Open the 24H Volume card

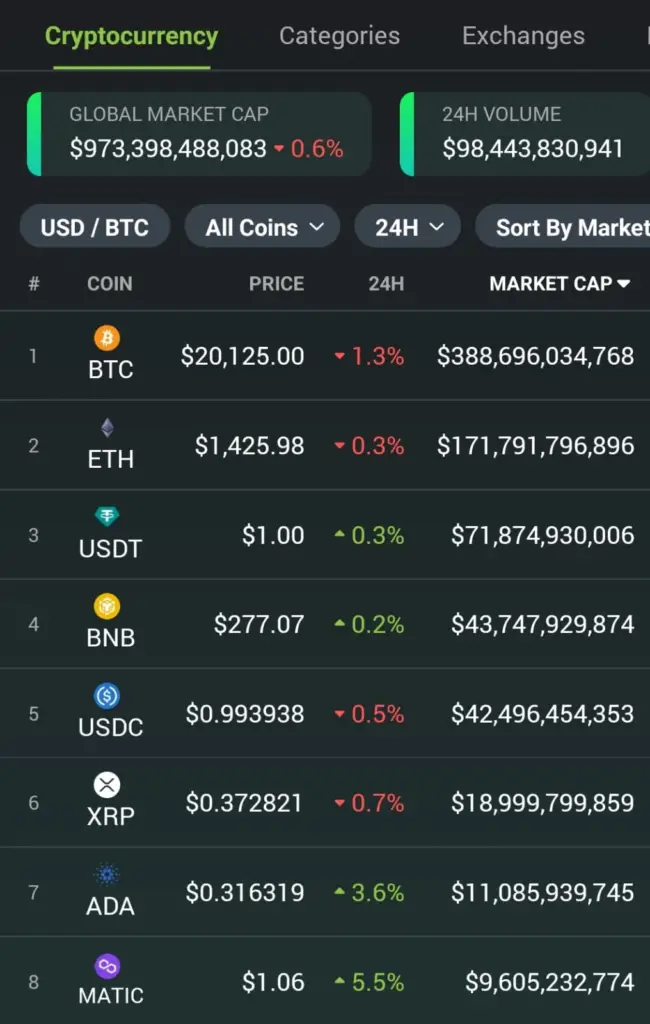click(x=525, y=134)
